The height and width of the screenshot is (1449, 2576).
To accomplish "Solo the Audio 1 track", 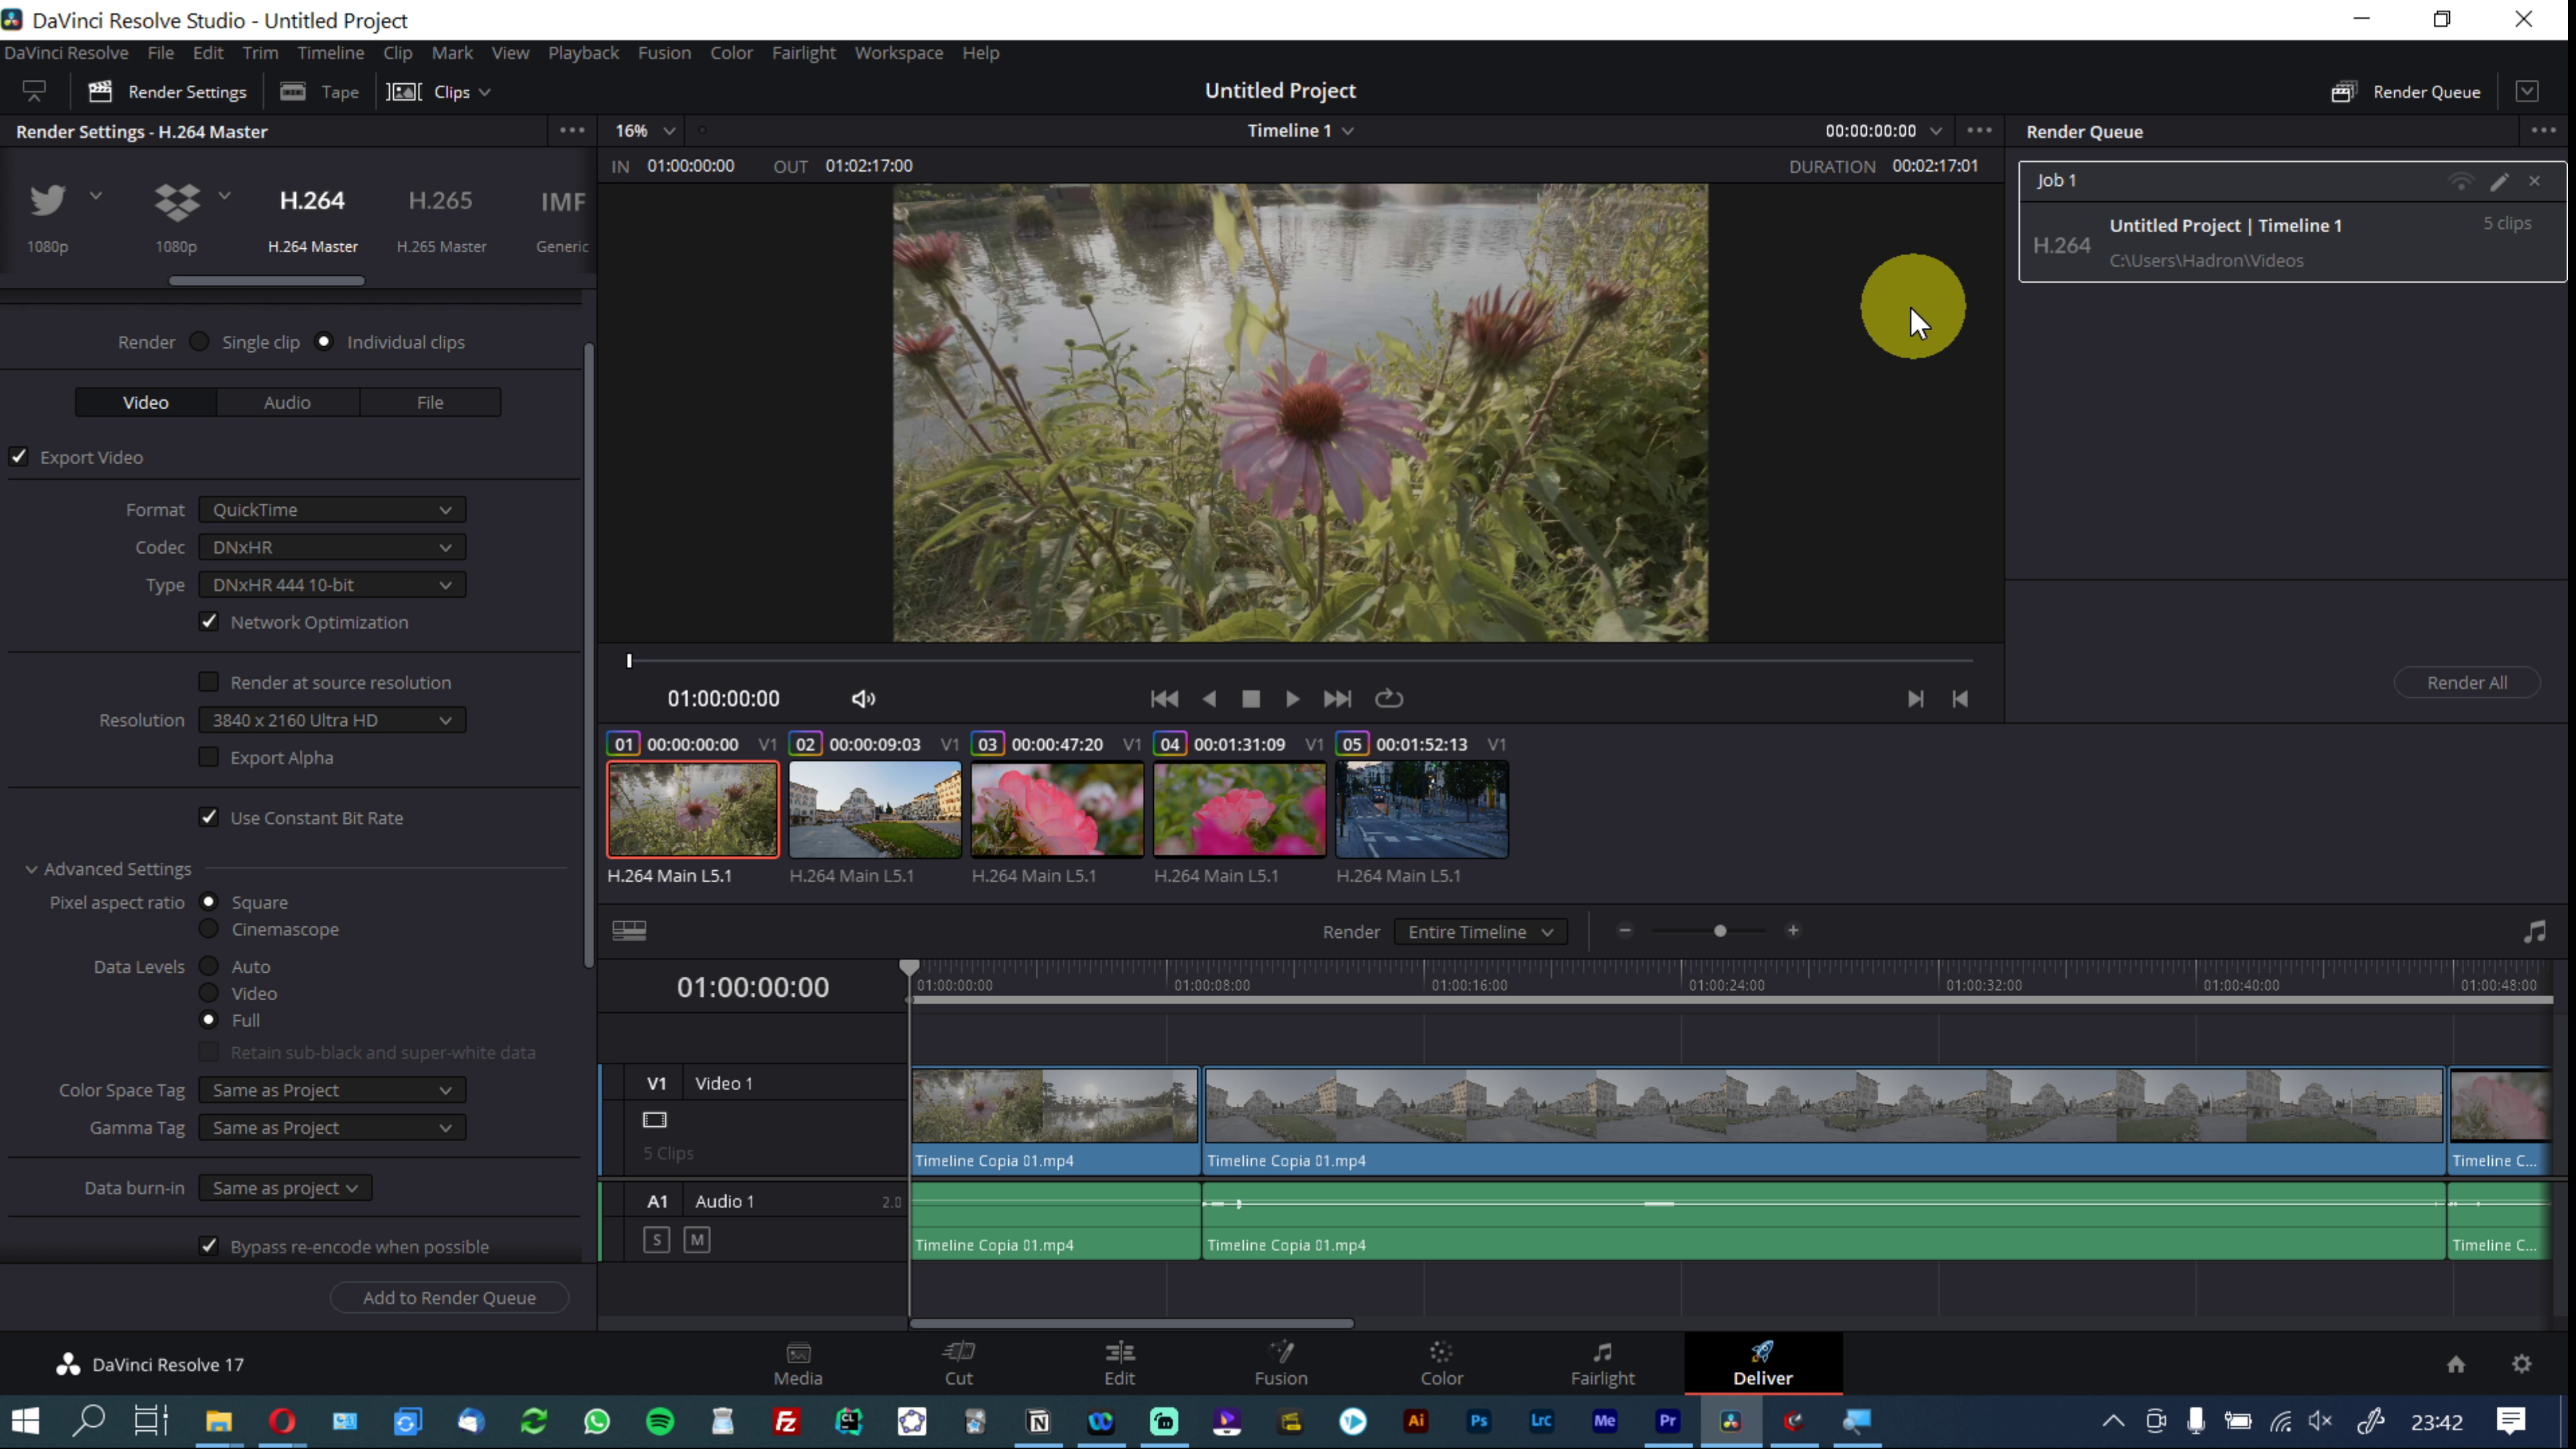I will click(657, 1240).
